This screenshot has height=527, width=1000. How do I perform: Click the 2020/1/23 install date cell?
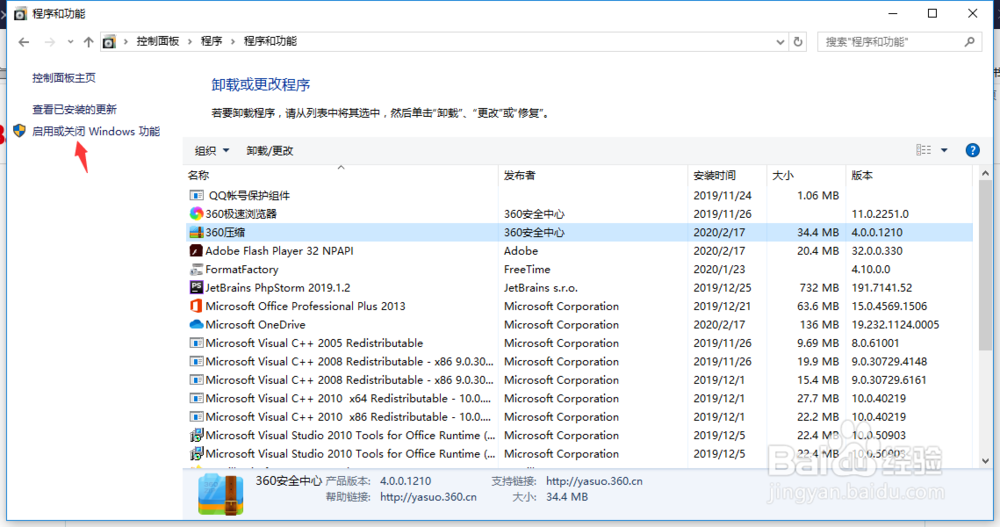click(x=719, y=269)
